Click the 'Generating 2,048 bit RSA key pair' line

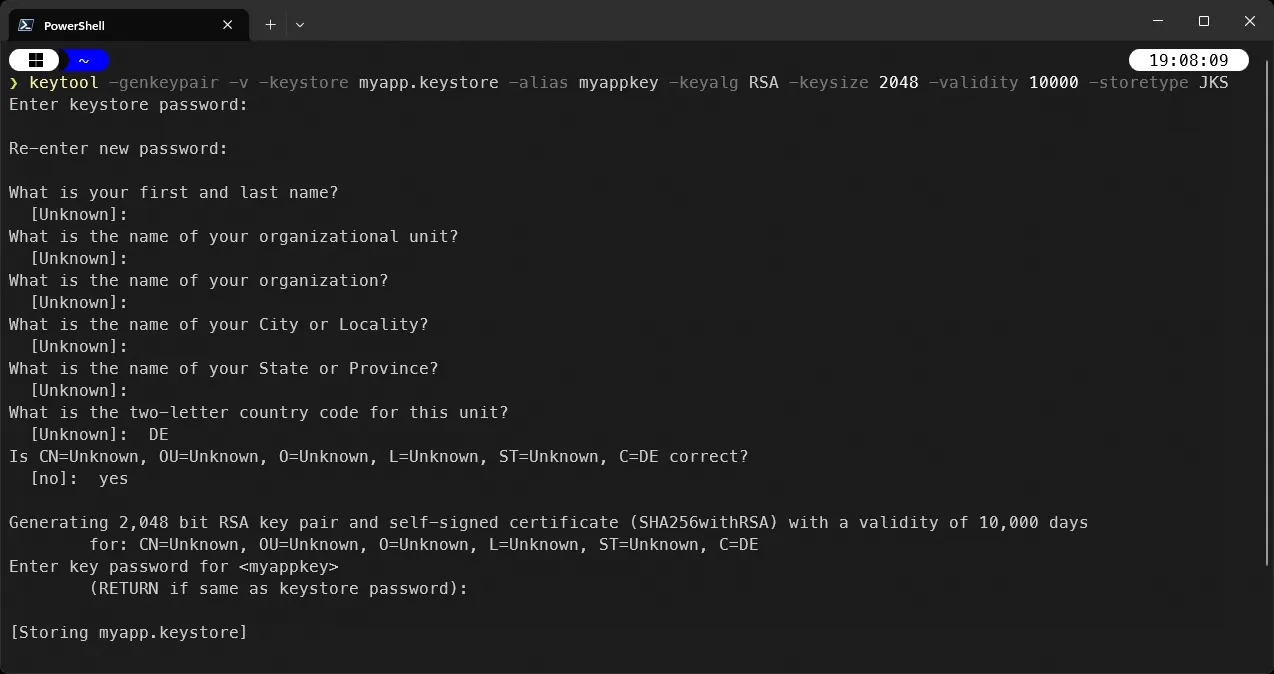click(x=548, y=522)
